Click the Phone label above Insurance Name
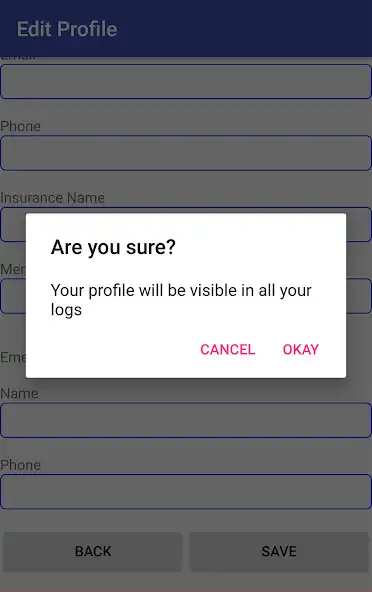This screenshot has height=592, width=372. [x=20, y=126]
